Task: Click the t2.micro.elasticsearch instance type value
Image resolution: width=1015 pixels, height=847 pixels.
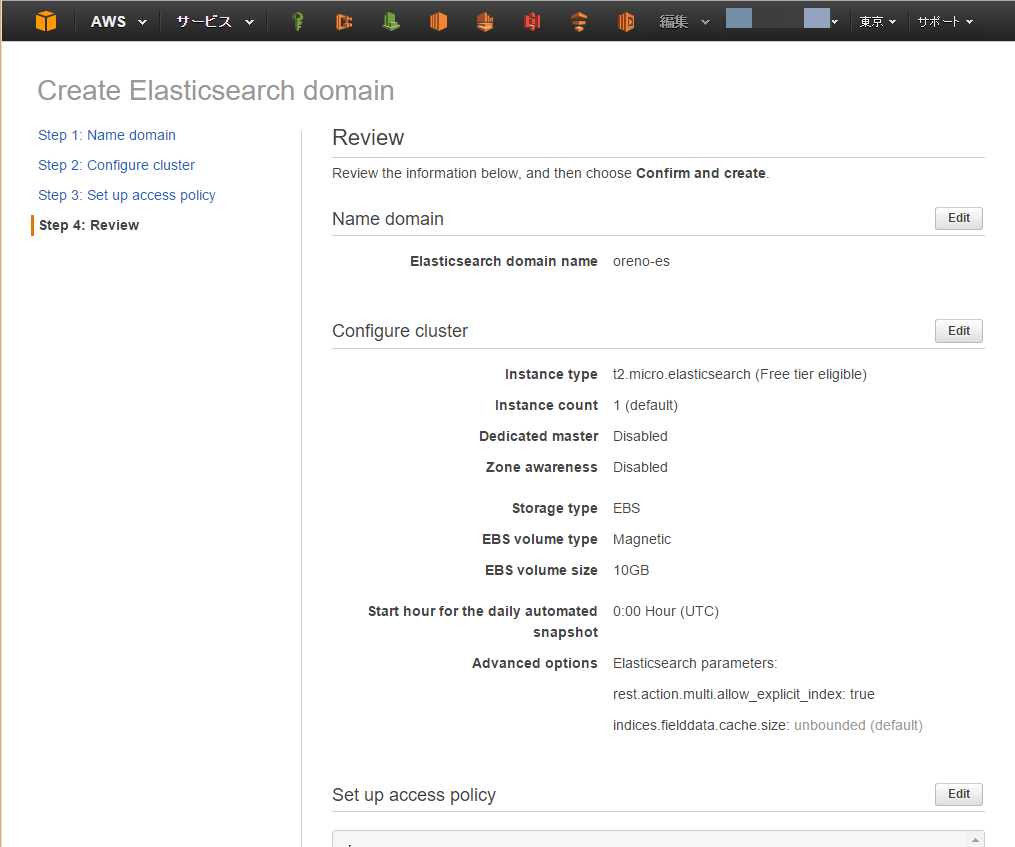Action: point(740,374)
